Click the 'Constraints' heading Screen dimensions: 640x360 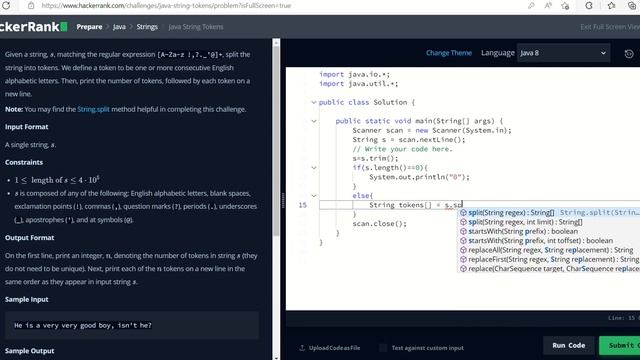click(x=24, y=162)
